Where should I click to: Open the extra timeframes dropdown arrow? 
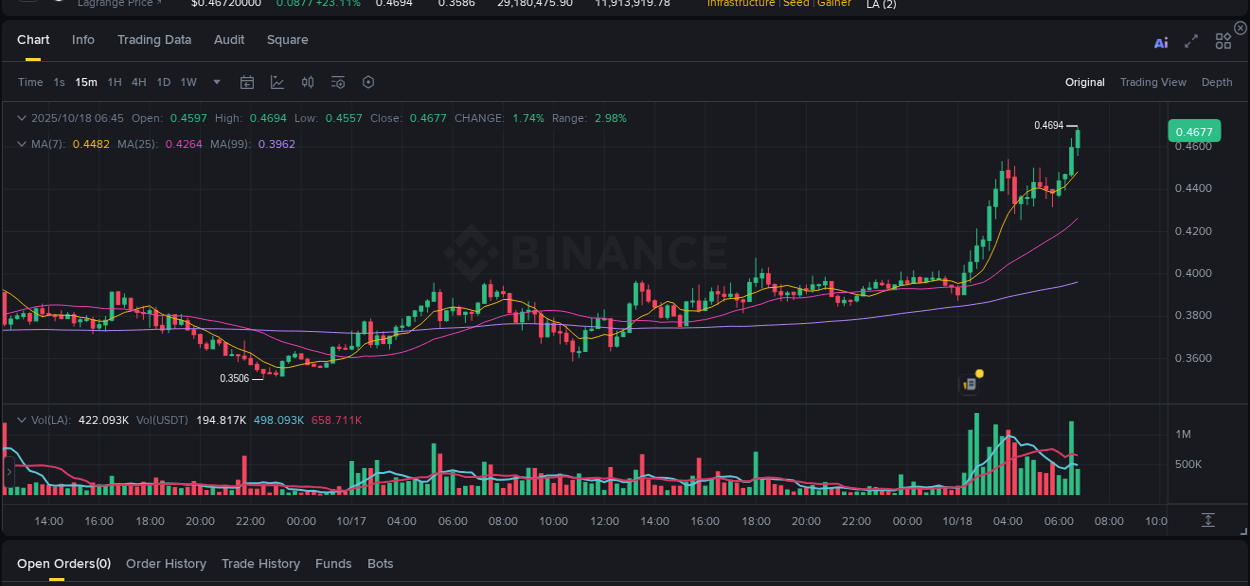coord(216,82)
